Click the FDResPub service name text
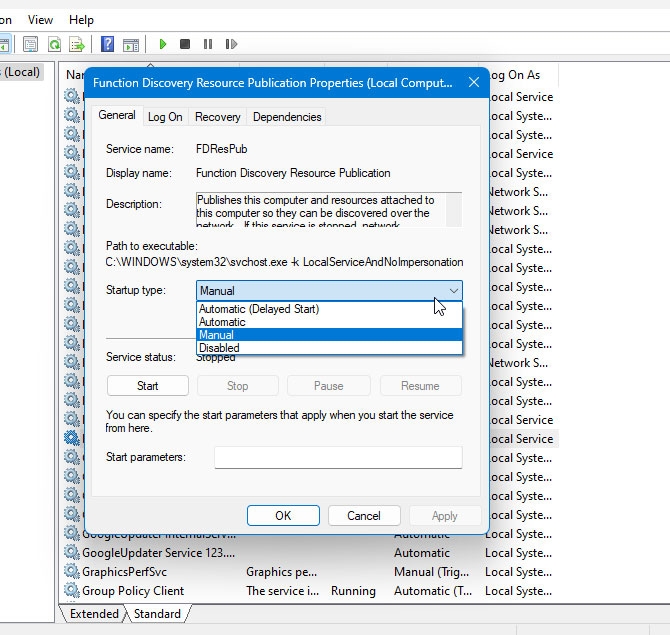The image size is (670, 635). point(221,149)
